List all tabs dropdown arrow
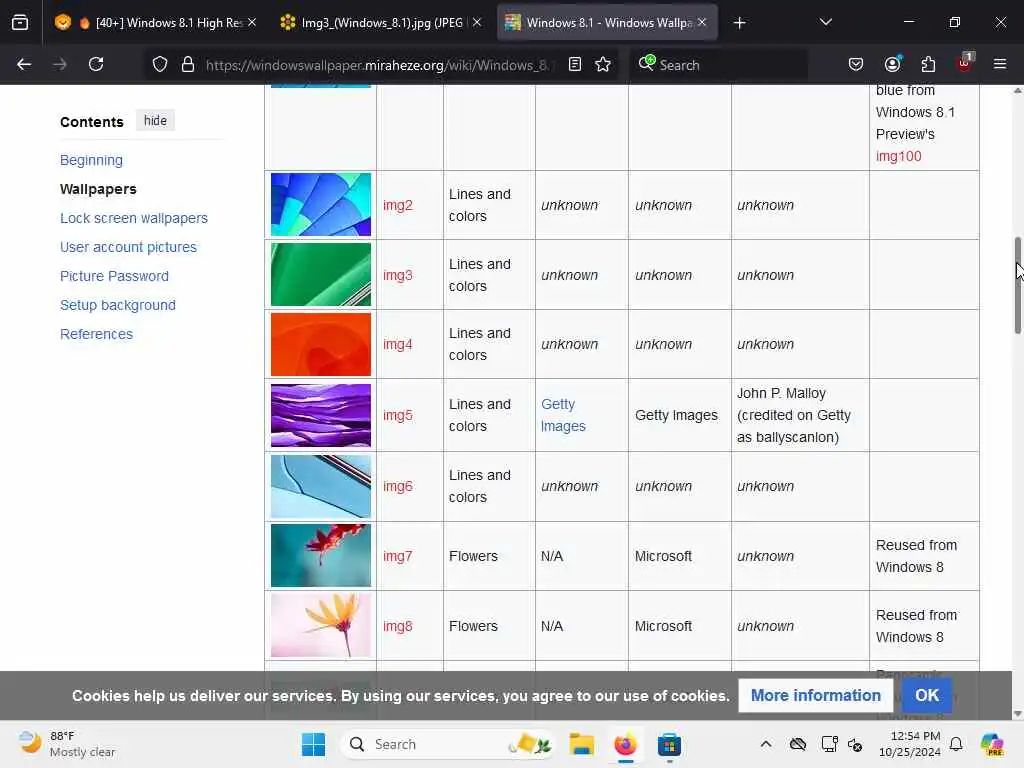Viewport: 1024px width, 768px height. pos(826,22)
